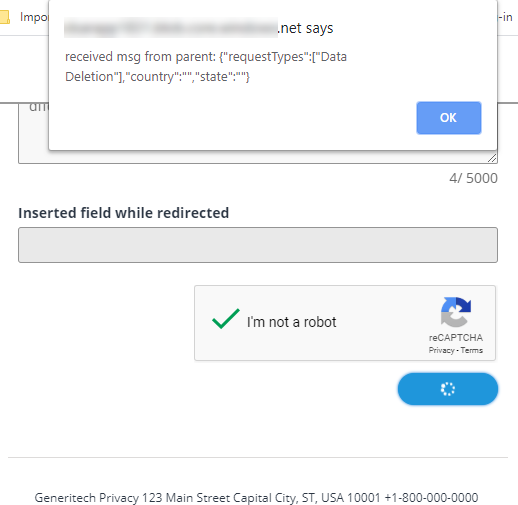
Task: Click the reCAPTCHA logo icon
Action: click(x=456, y=312)
